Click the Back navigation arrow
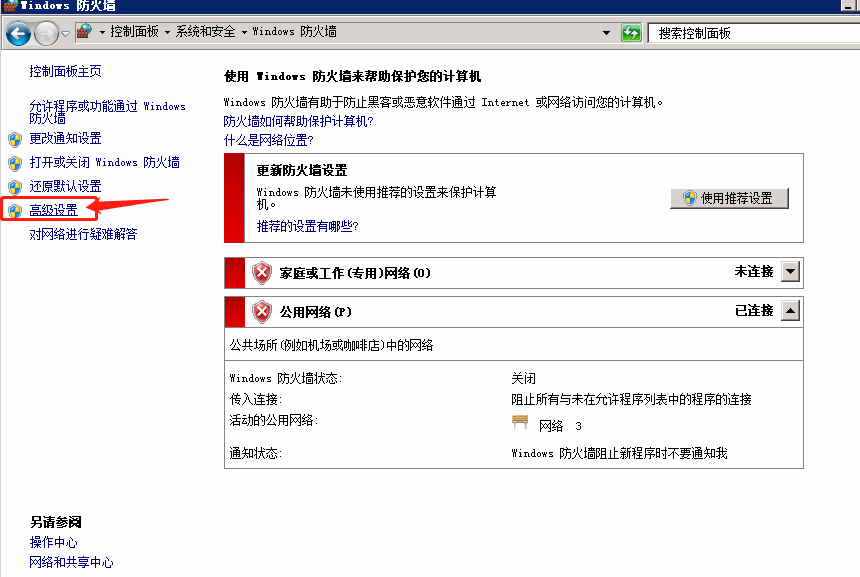This screenshot has height=577, width=860. (x=18, y=33)
